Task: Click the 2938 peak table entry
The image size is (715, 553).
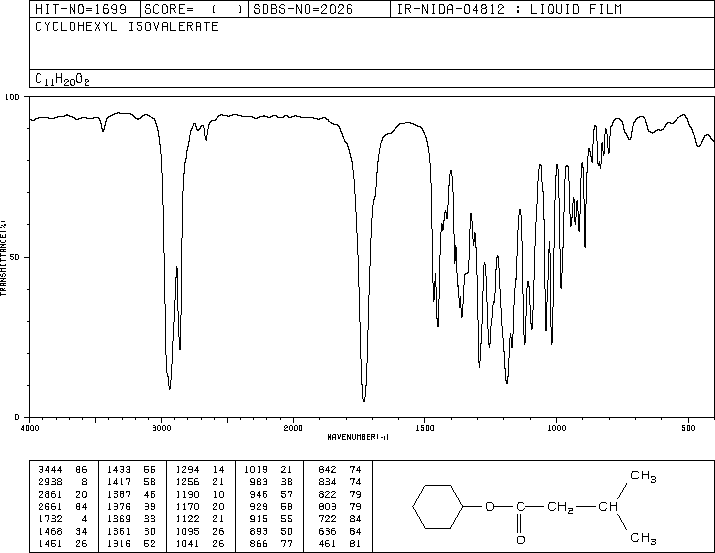Action: (62, 481)
